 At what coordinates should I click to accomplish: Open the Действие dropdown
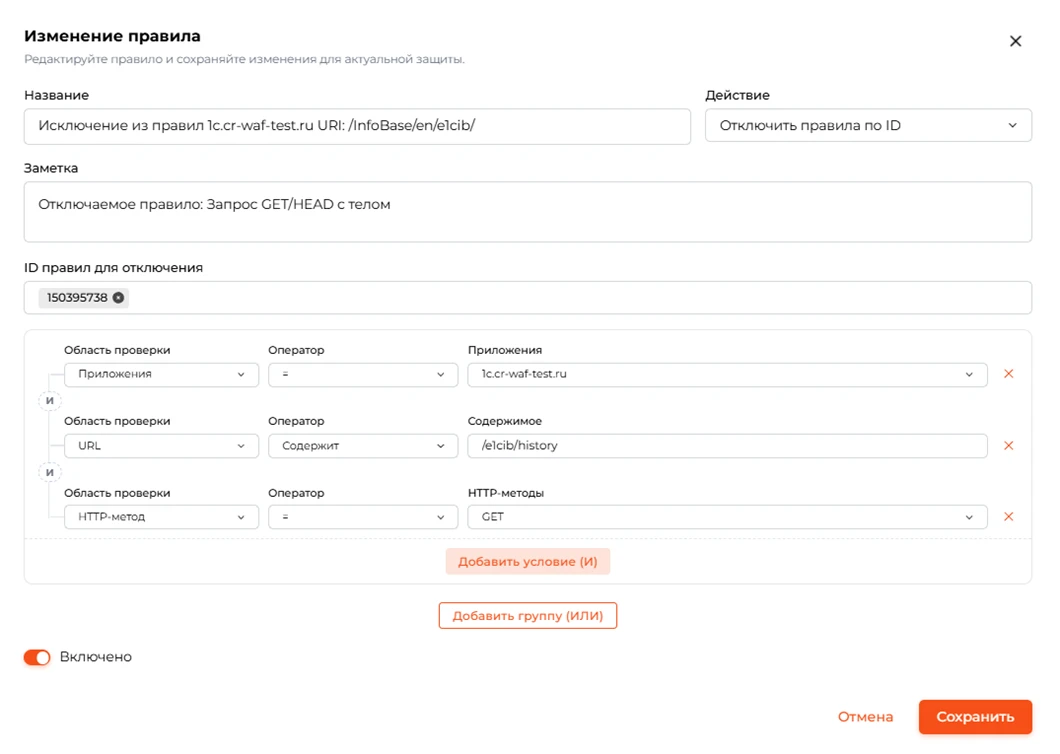868,125
